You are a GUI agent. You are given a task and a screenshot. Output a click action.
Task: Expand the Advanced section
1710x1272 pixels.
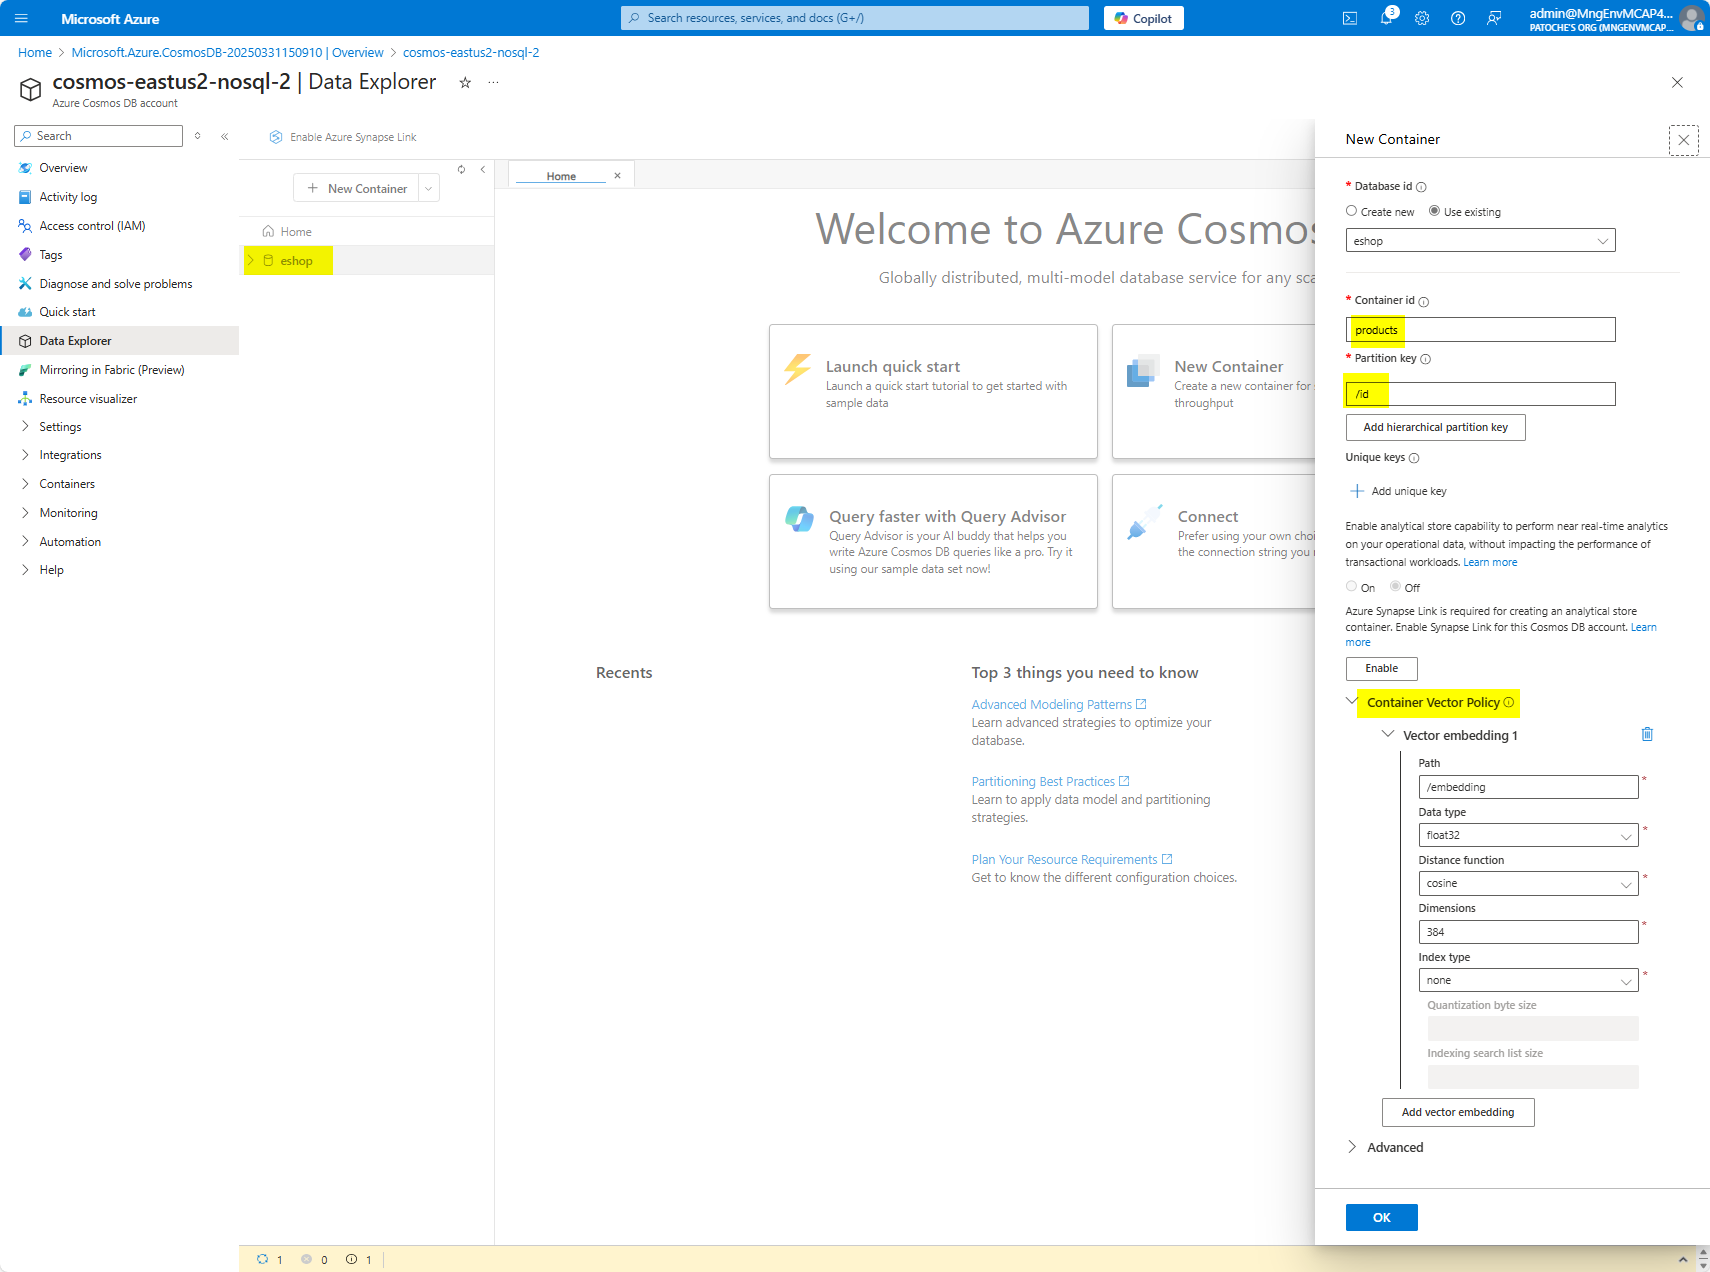pos(1396,1147)
